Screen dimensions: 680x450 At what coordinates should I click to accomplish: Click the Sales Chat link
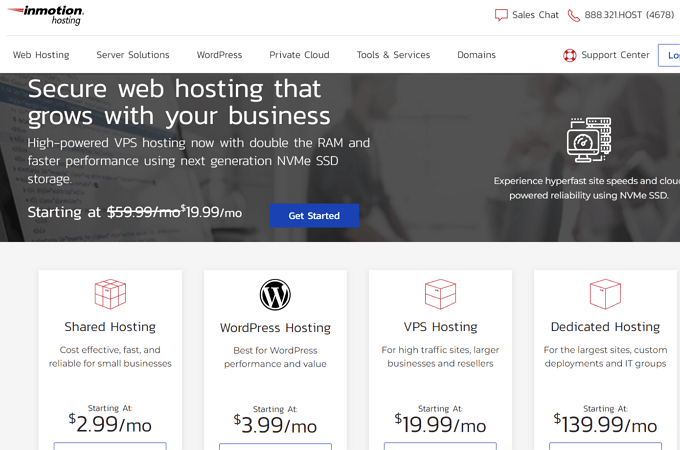535,15
